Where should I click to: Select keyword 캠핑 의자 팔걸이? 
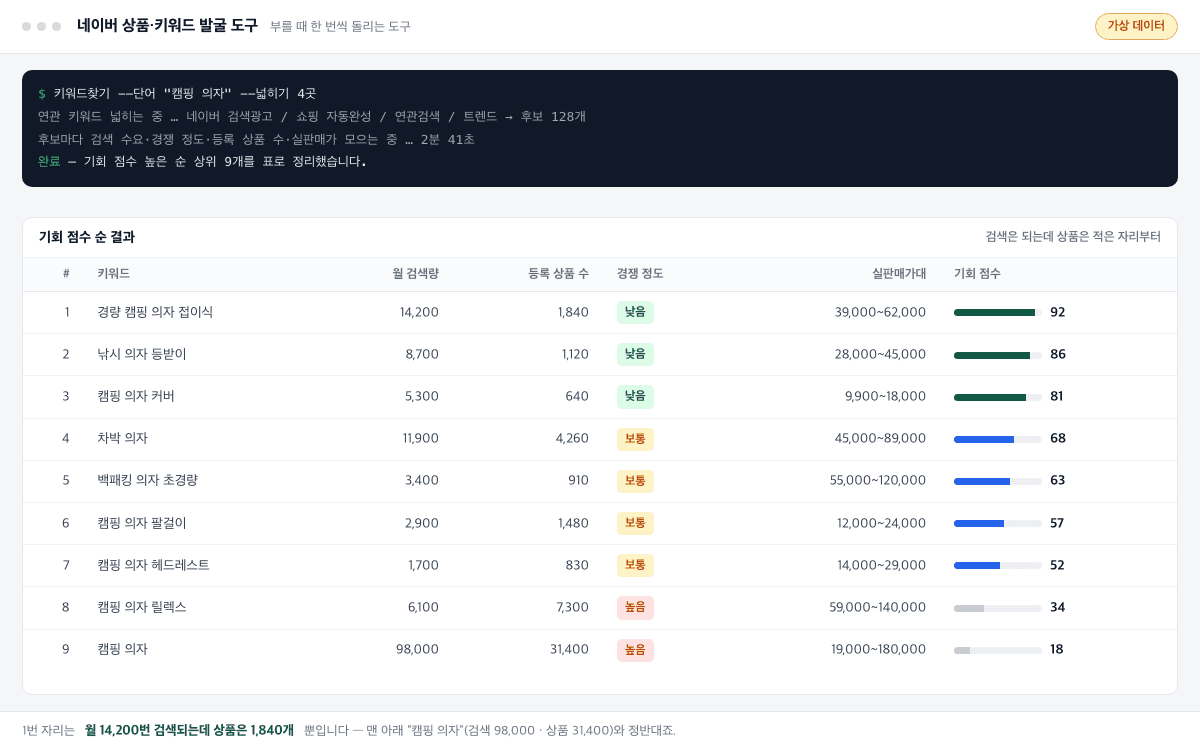click(142, 523)
